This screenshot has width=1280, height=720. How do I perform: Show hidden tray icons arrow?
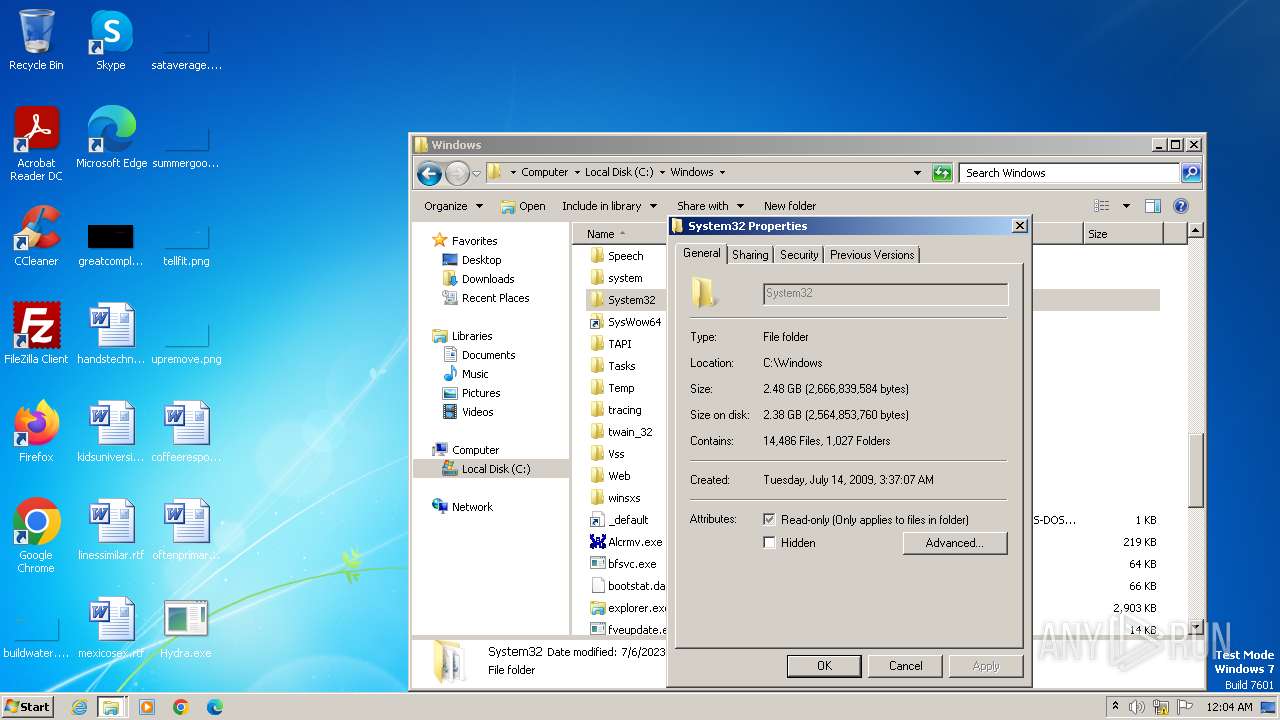click(x=1115, y=706)
